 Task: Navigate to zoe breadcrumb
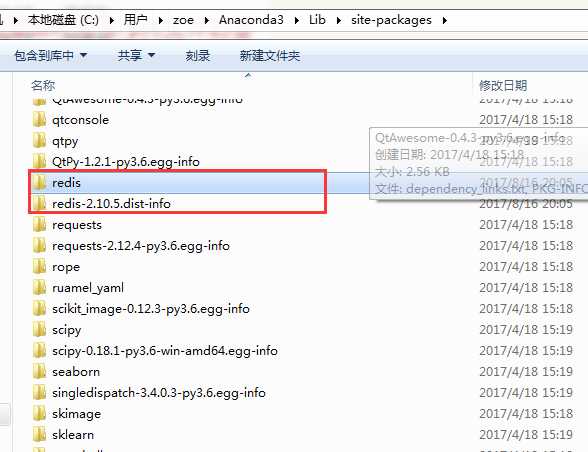[183, 20]
